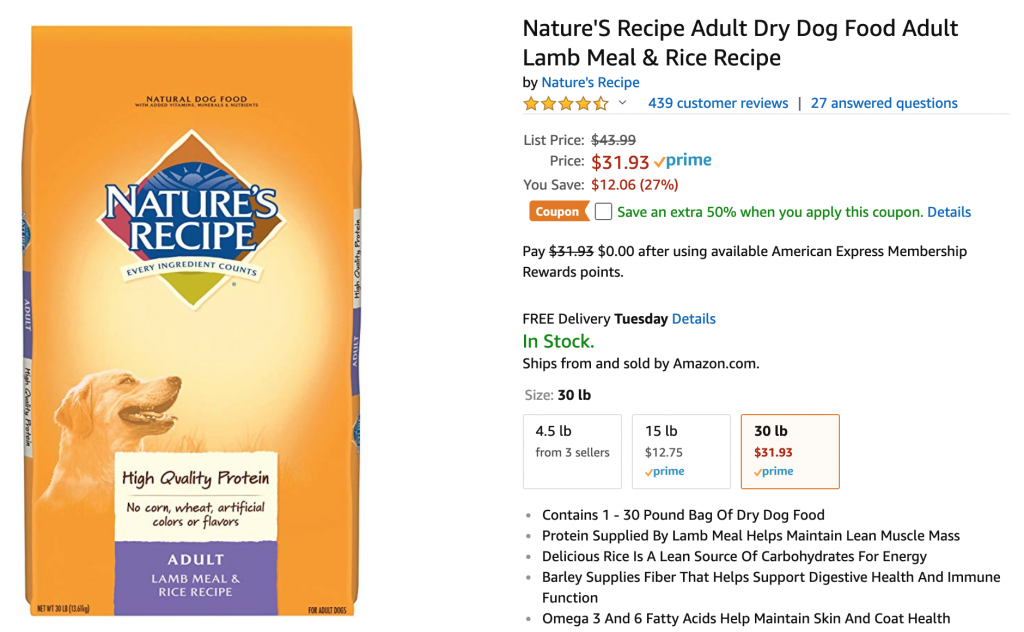Click Prime icon in the 30 lb option
The image size is (1024, 632).
point(774,471)
